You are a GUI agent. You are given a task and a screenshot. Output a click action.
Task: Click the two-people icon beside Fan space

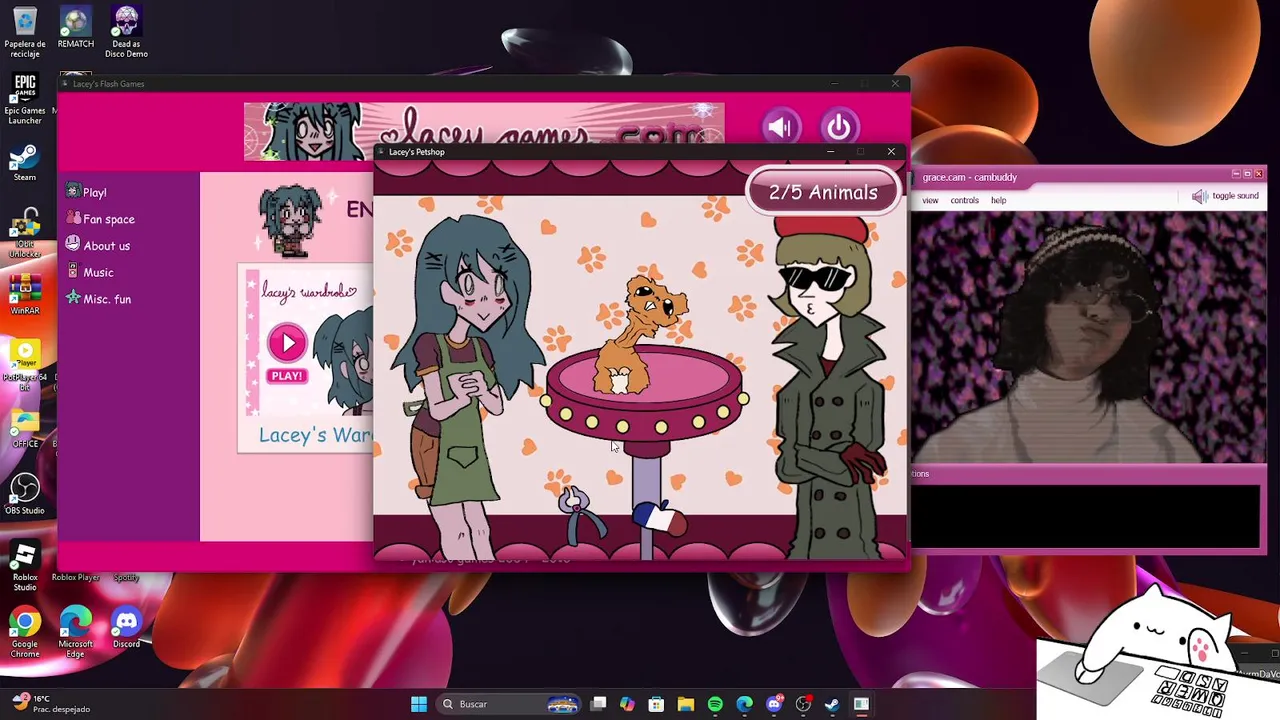coord(72,217)
